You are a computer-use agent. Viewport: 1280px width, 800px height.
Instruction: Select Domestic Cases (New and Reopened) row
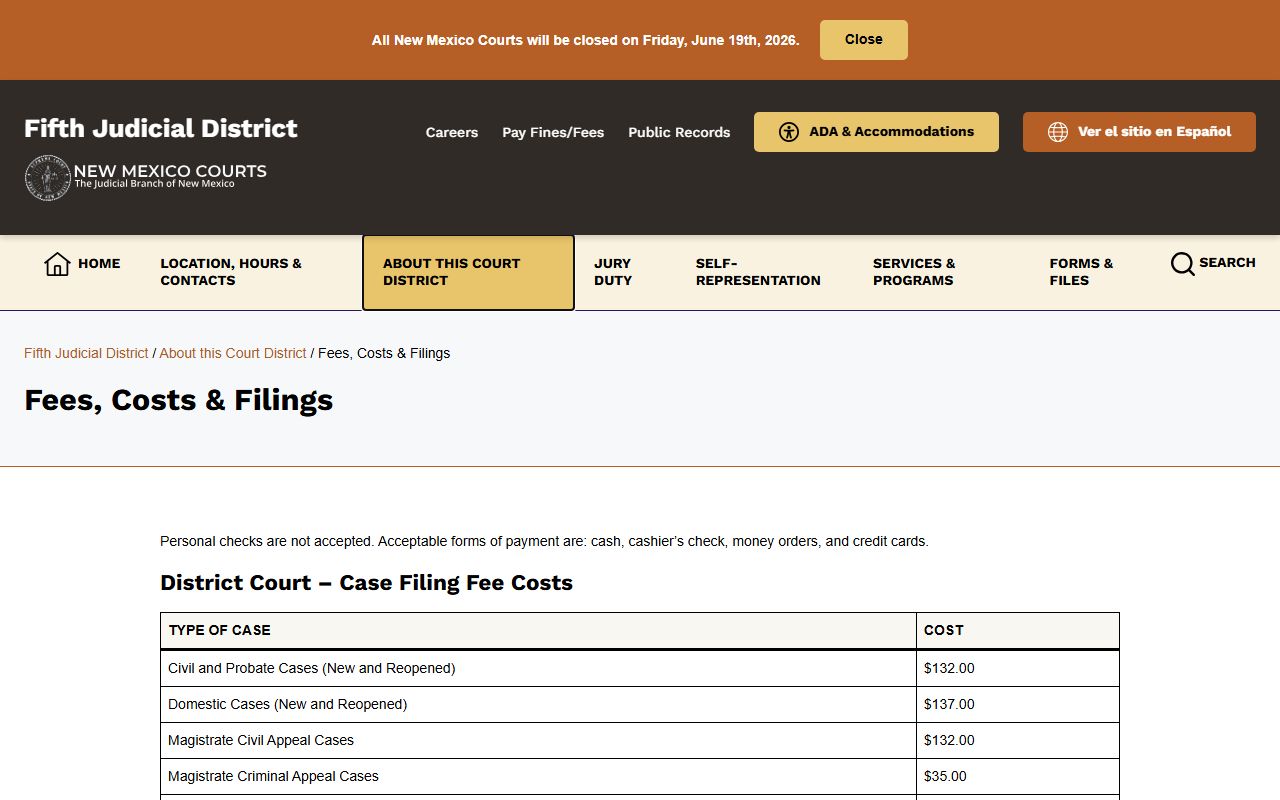(640, 704)
